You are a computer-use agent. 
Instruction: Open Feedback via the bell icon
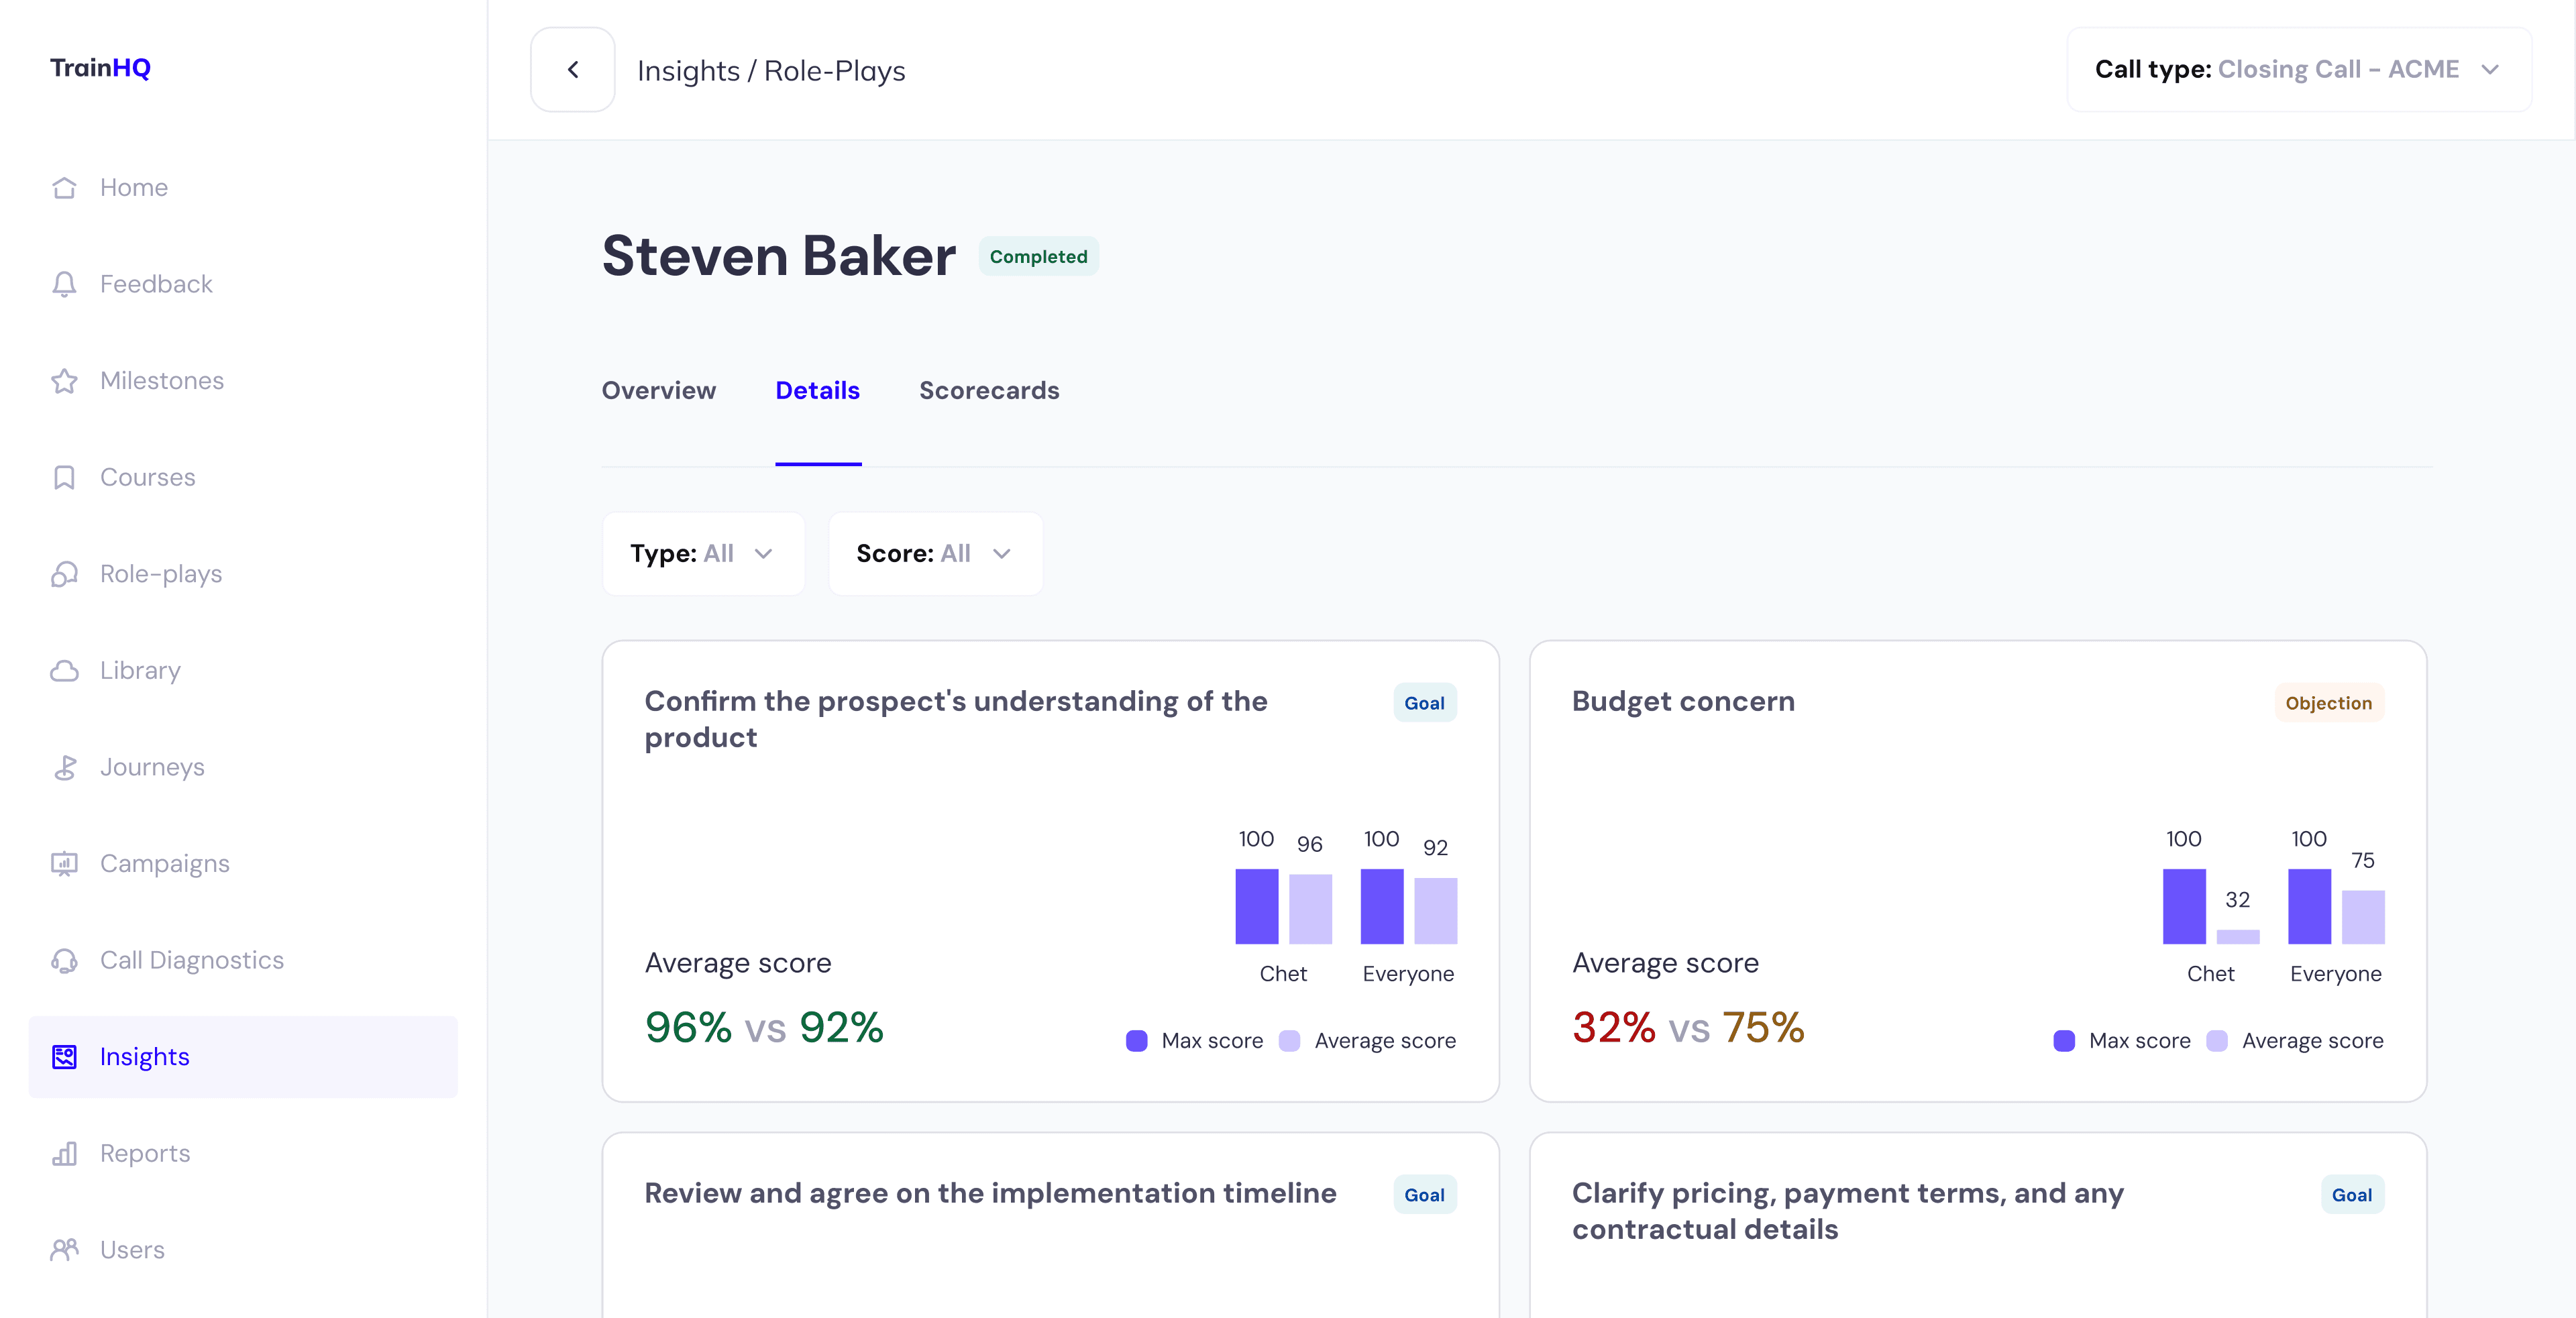point(64,284)
